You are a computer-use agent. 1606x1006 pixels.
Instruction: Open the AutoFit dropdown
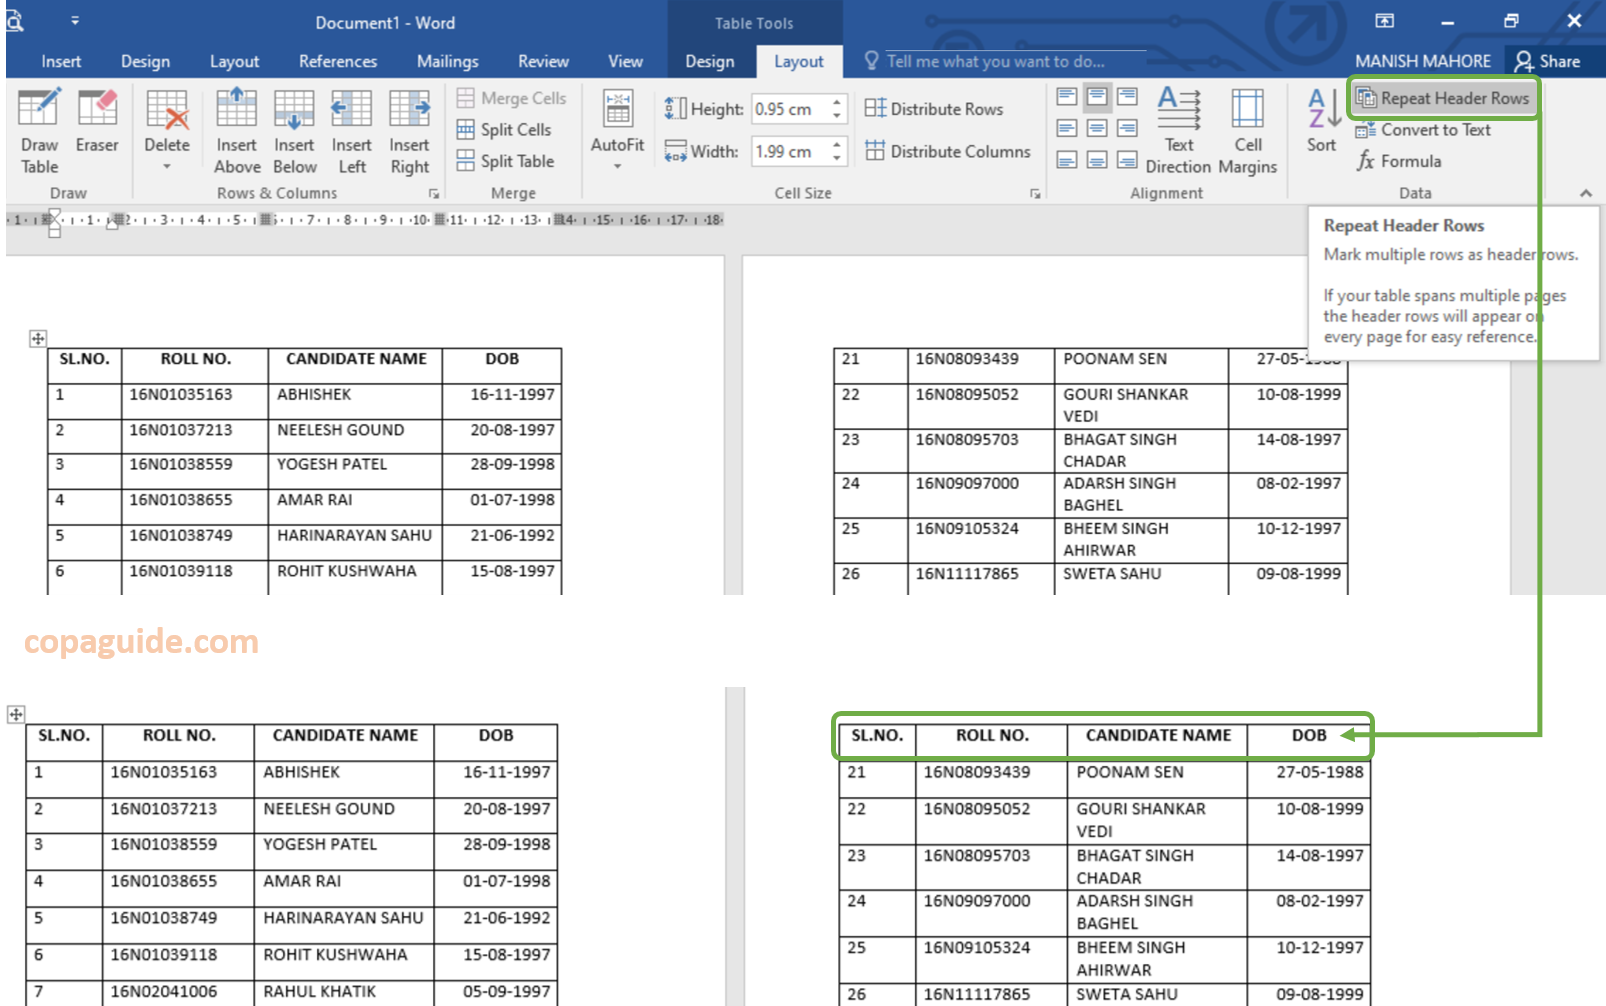coord(618,130)
